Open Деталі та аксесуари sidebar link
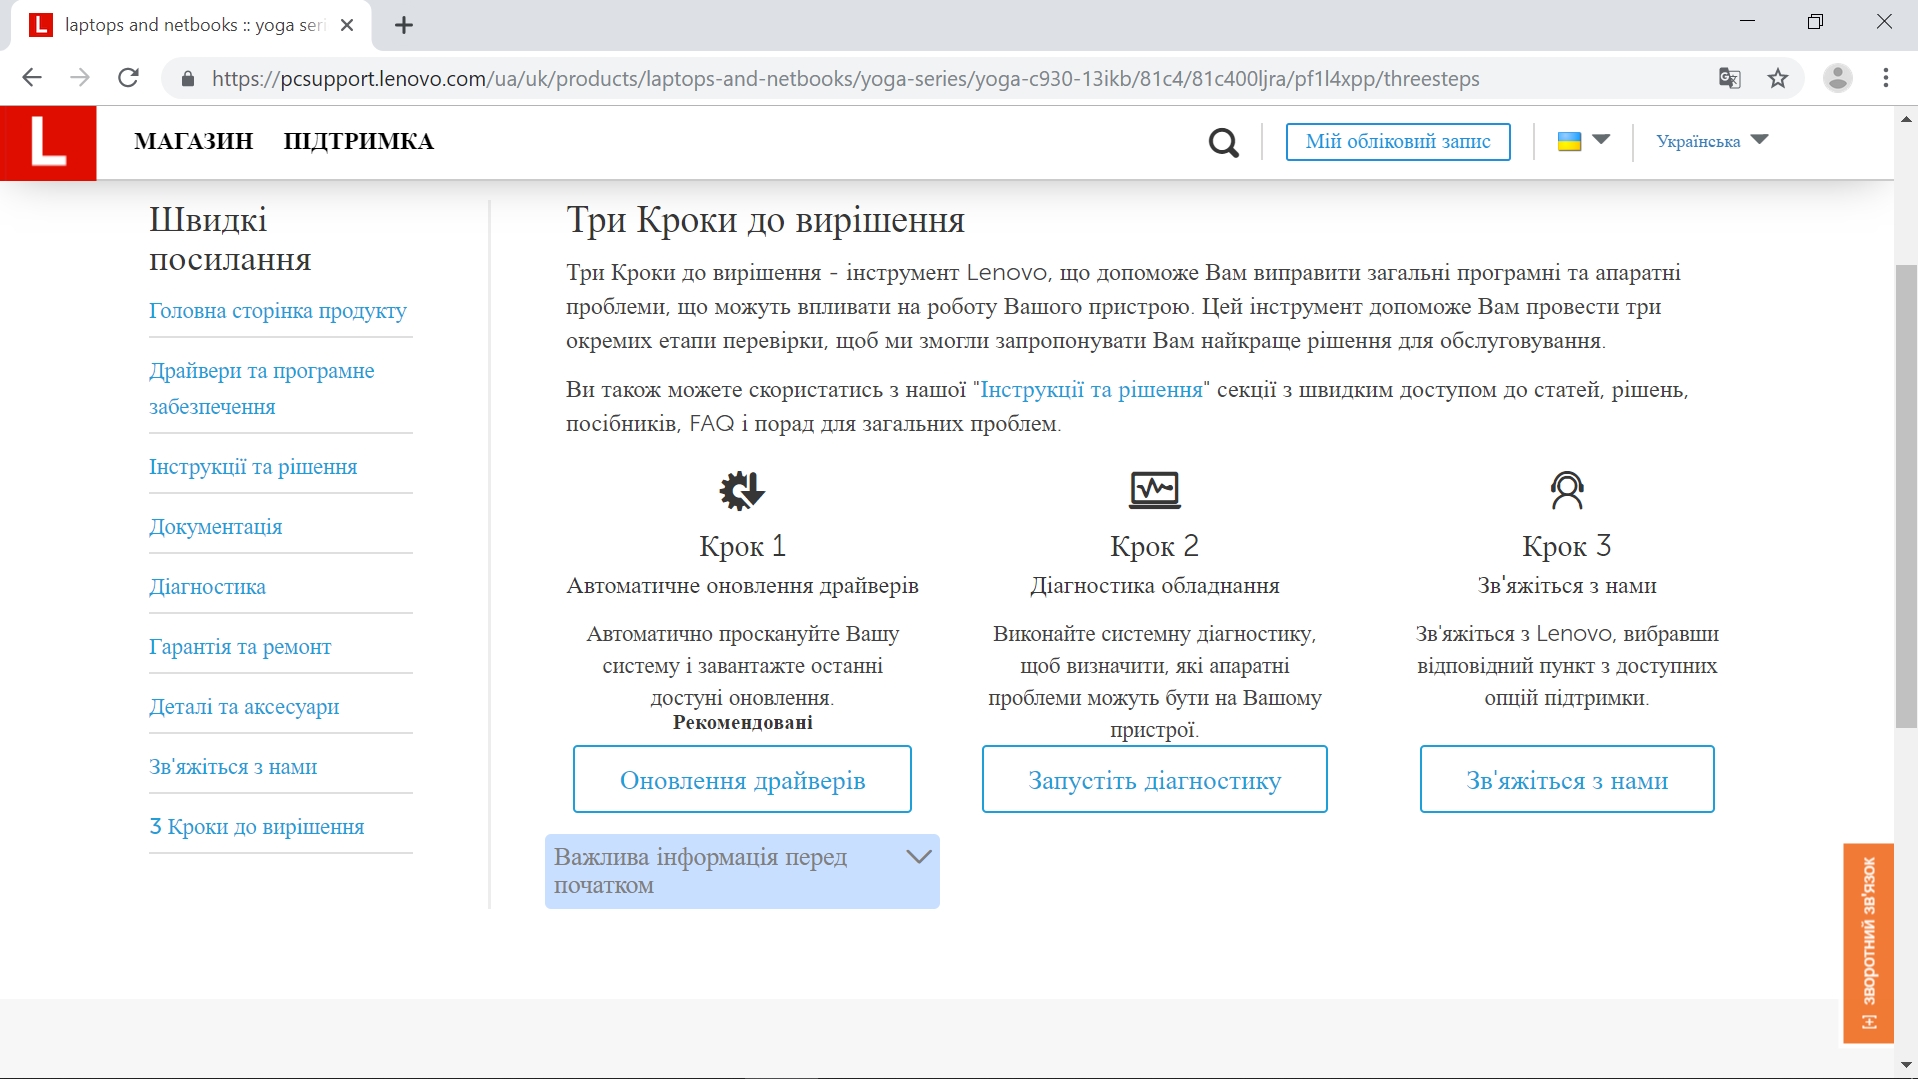1918x1079 pixels. (x=244, y=707)
